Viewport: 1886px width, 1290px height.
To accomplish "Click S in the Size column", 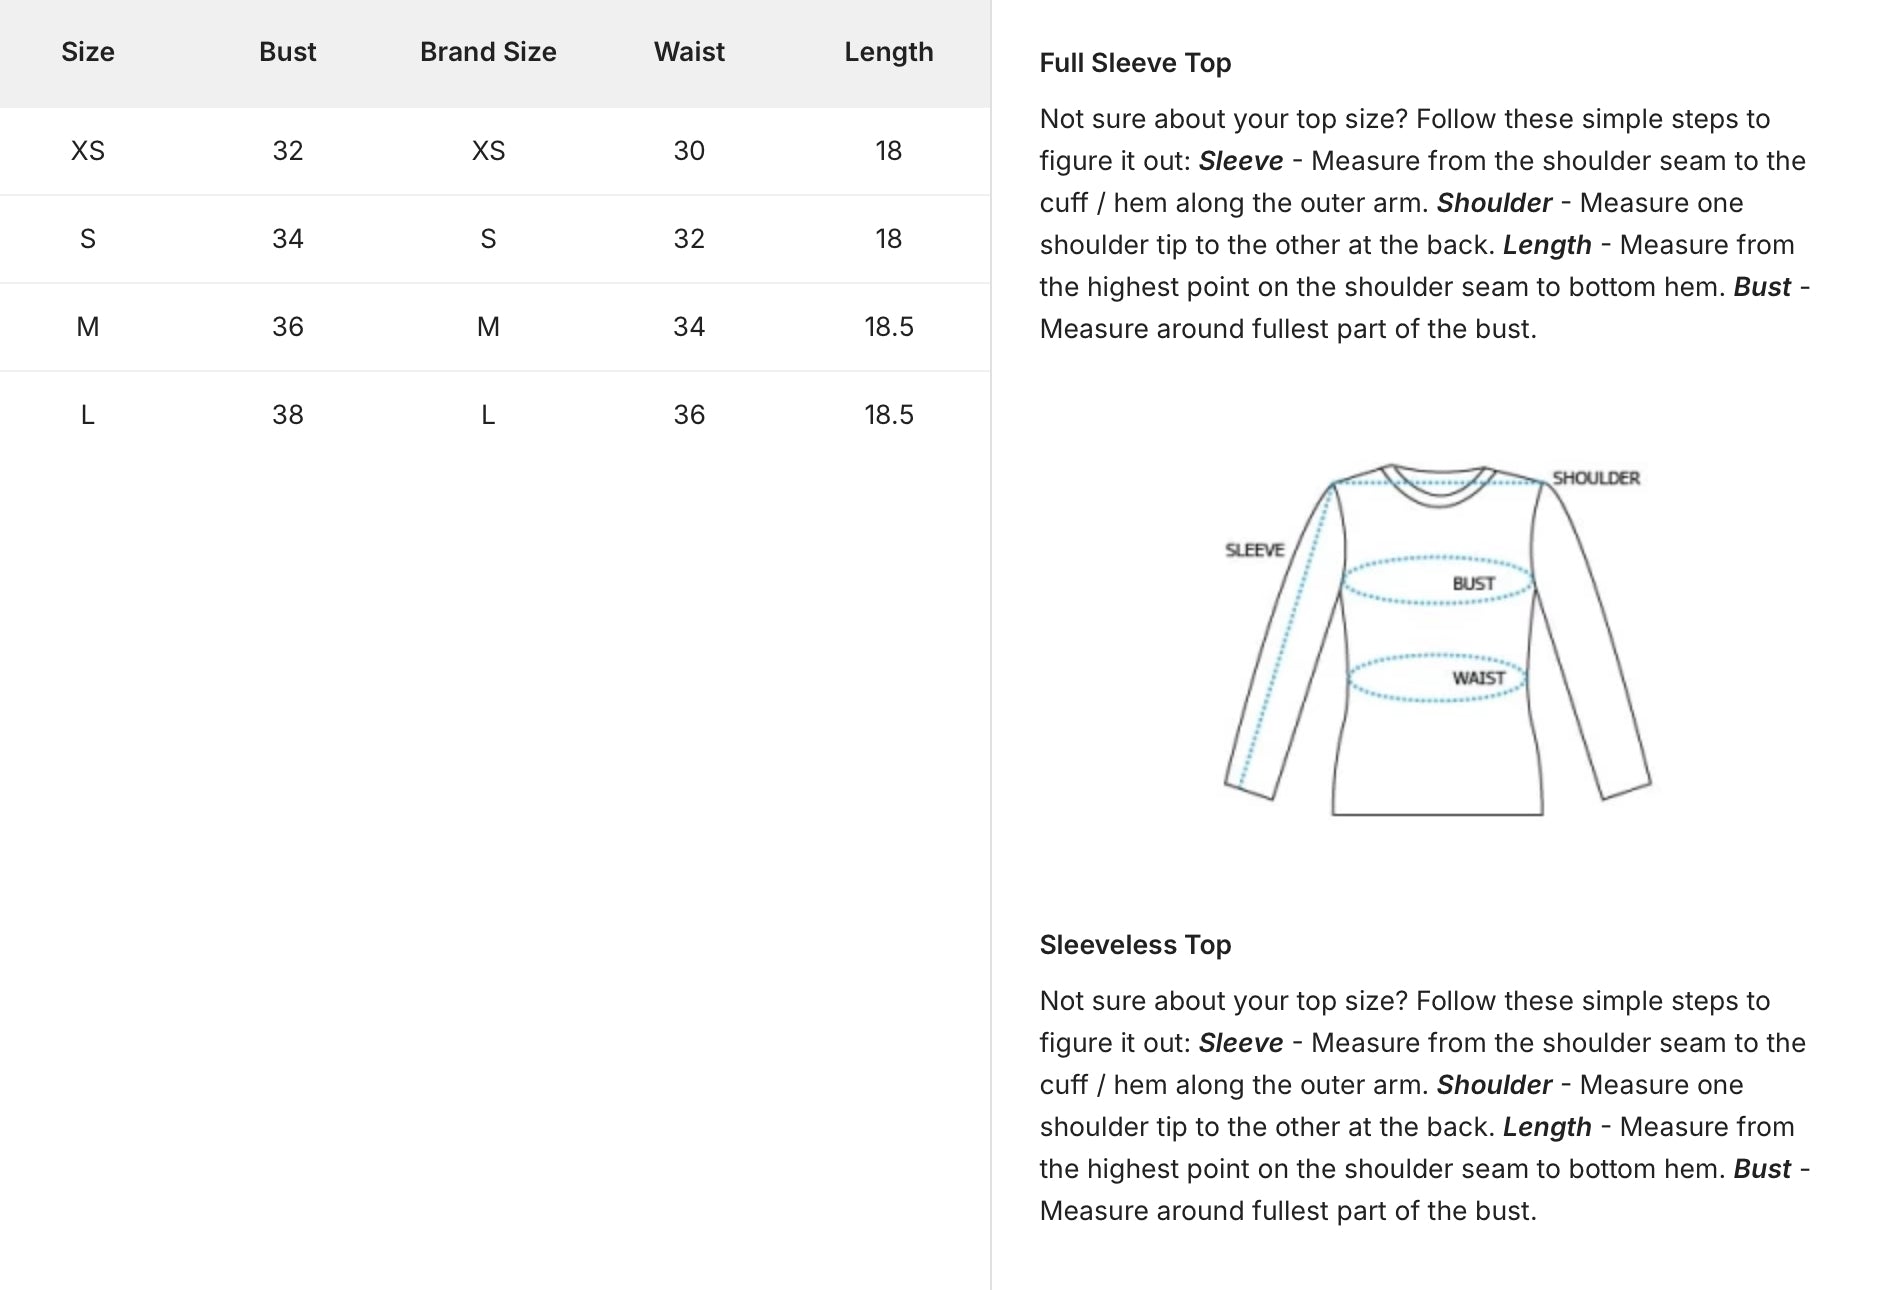I will coord(88,239).
